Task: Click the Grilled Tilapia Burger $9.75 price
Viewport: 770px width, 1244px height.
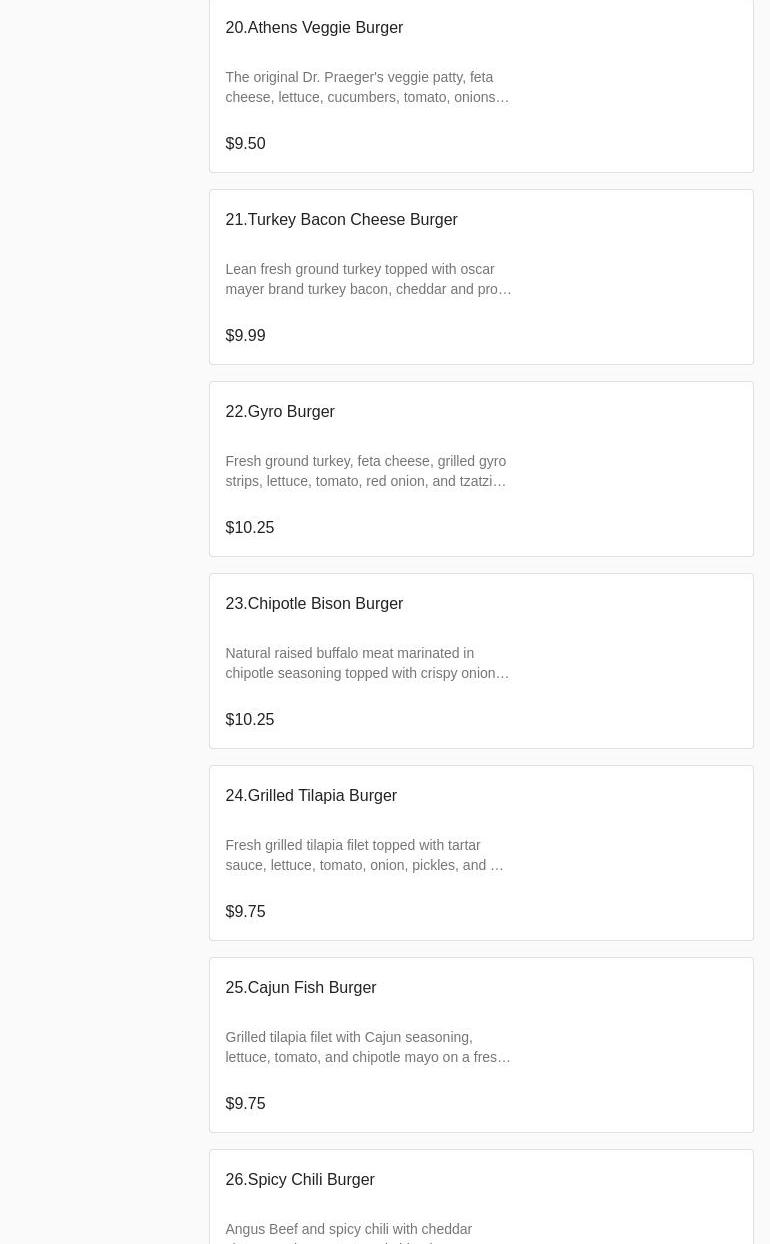Action: point(245,912)
